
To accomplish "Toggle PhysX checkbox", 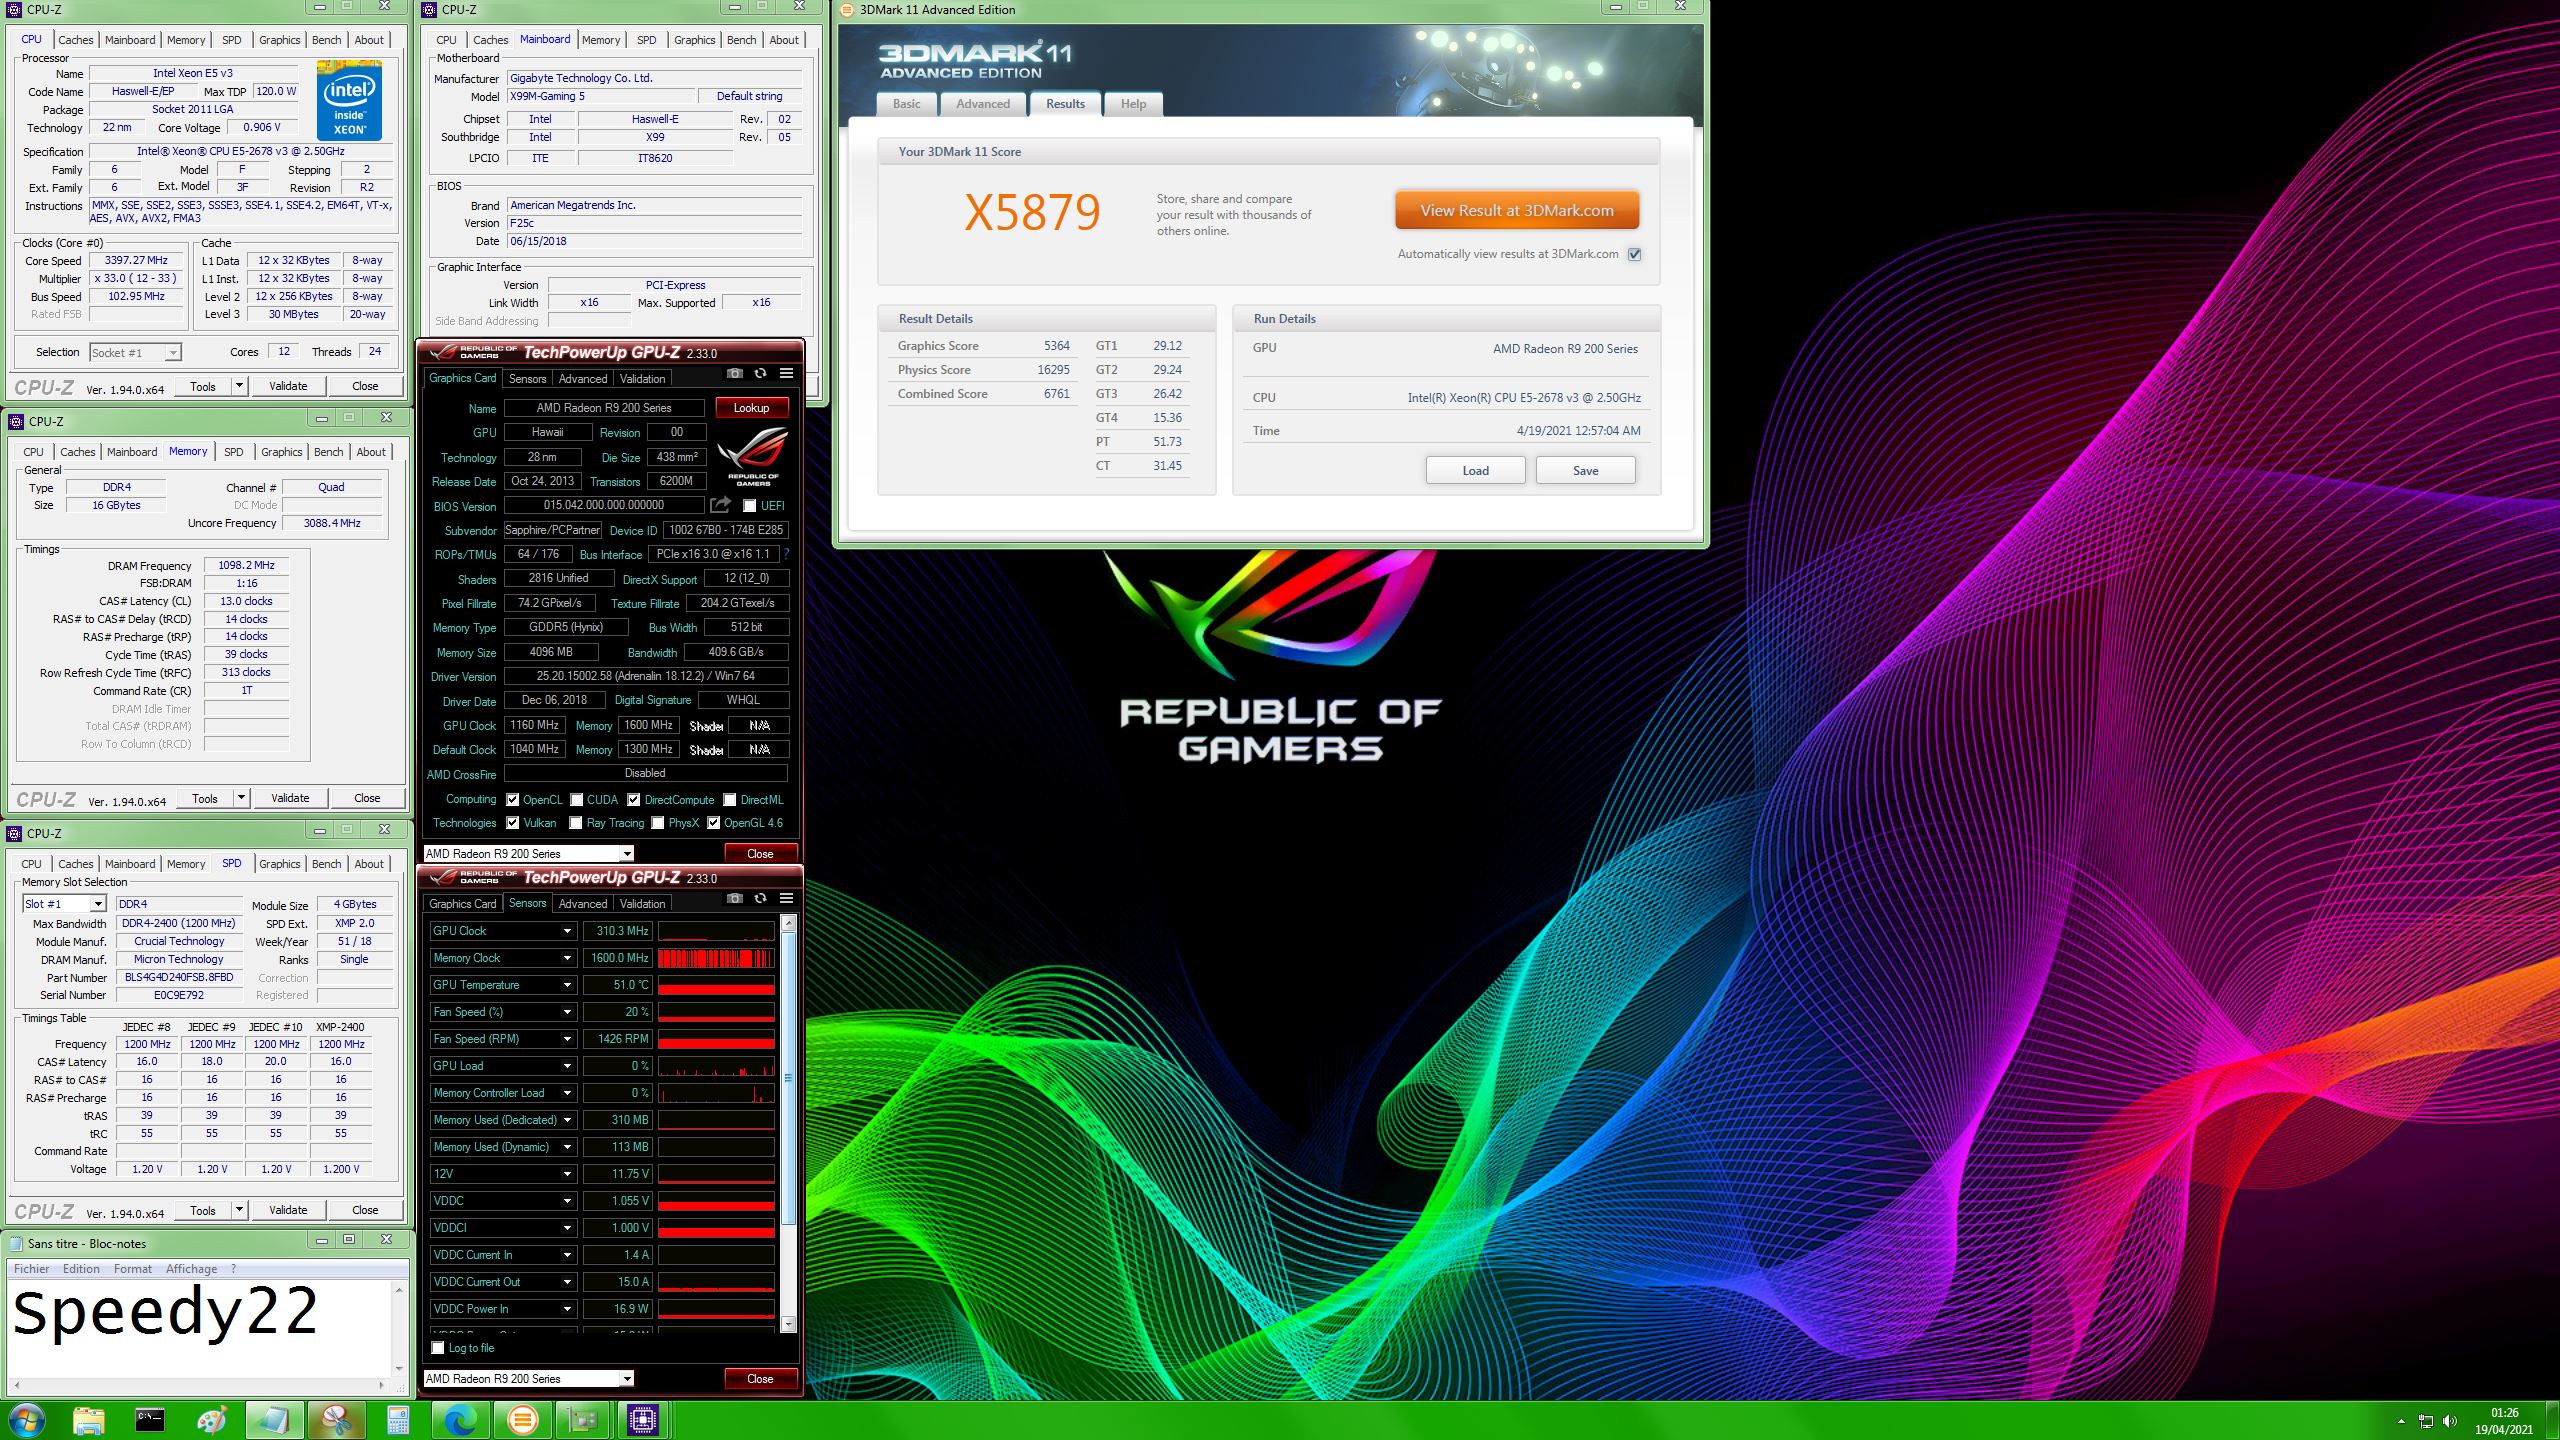I will click(x=658, y=823).
